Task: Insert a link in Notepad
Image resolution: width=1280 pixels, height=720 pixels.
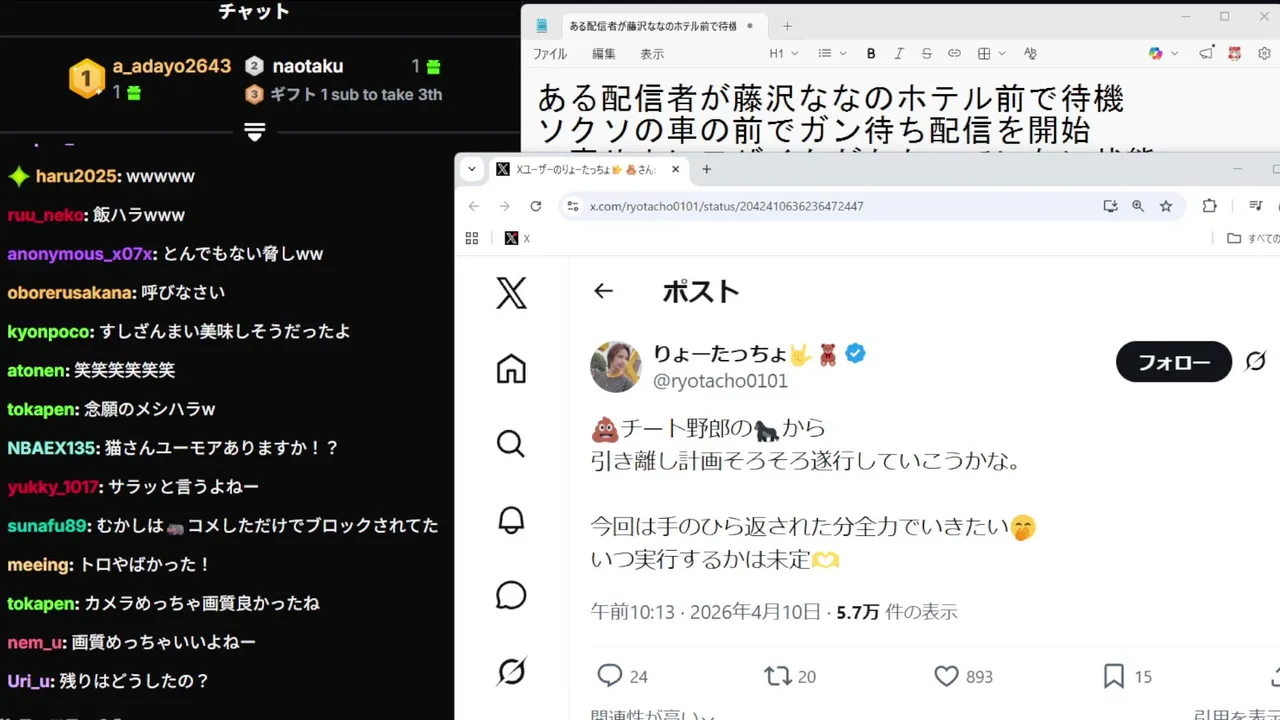Action: click(x=954, y=54)
